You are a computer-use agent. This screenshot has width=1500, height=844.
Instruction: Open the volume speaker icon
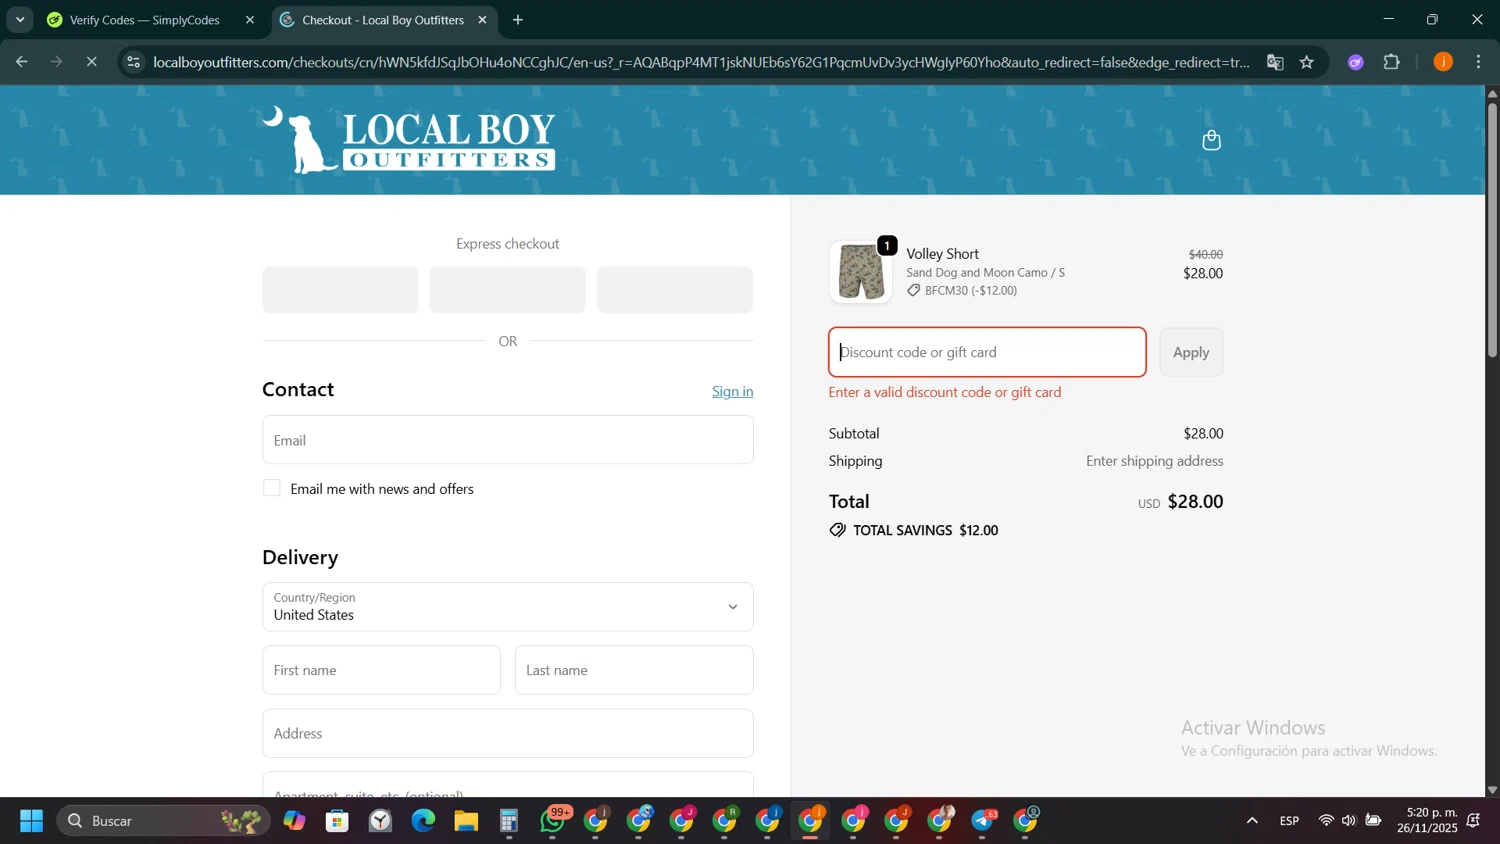pos(1349,821)
